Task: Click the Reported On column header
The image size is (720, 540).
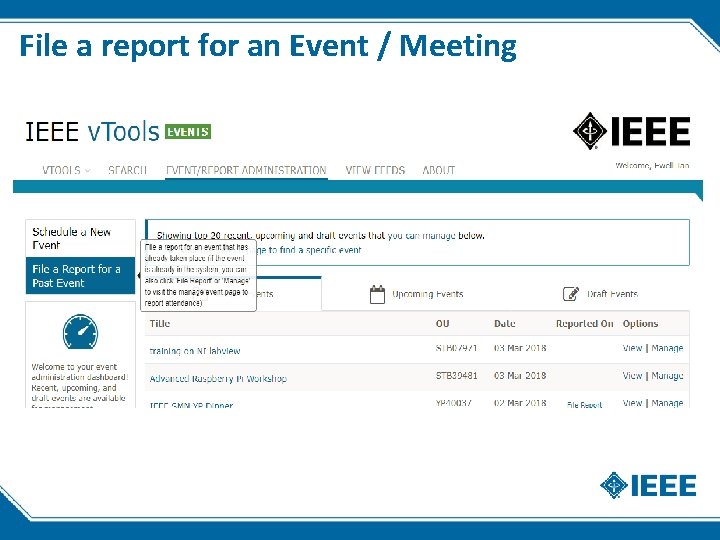Action: (585, 323)
